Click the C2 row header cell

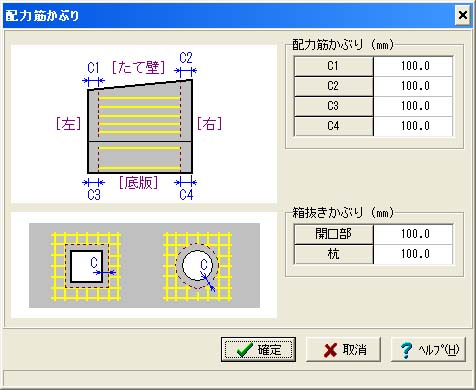point(333,86)
